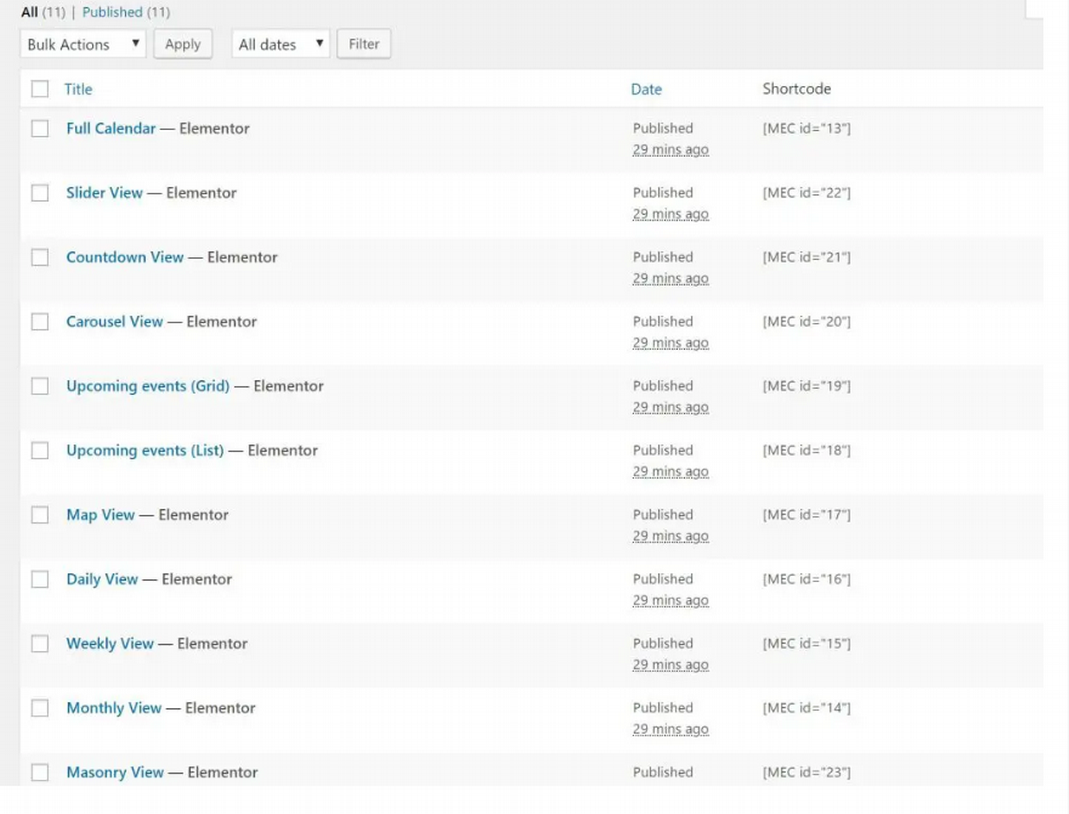Sort the list by Title column
The height and width of the screenshot is (814, 1069).
(78, 89)
